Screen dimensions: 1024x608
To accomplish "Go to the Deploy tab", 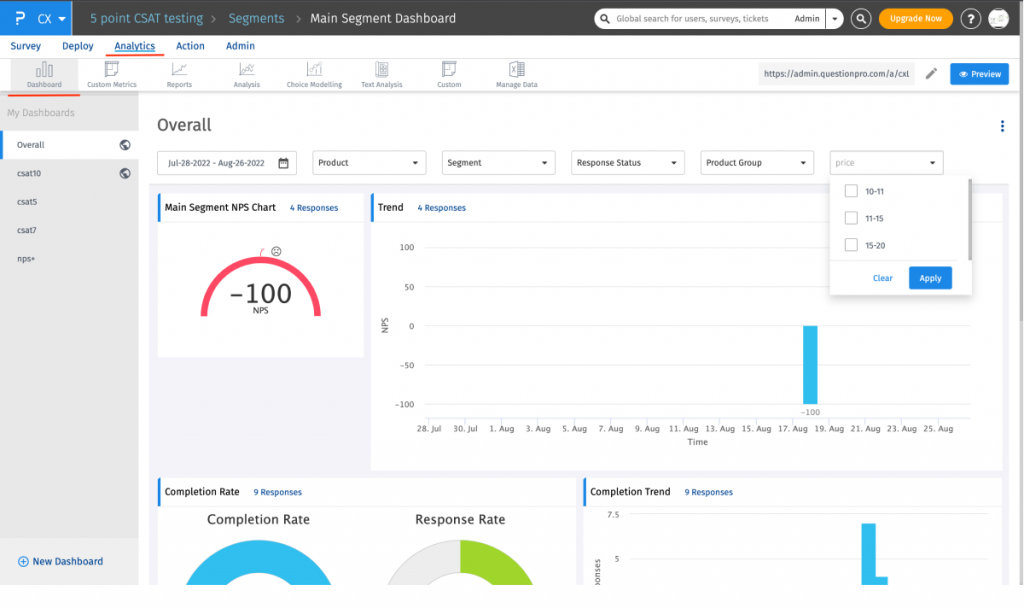I will [78, 46].
